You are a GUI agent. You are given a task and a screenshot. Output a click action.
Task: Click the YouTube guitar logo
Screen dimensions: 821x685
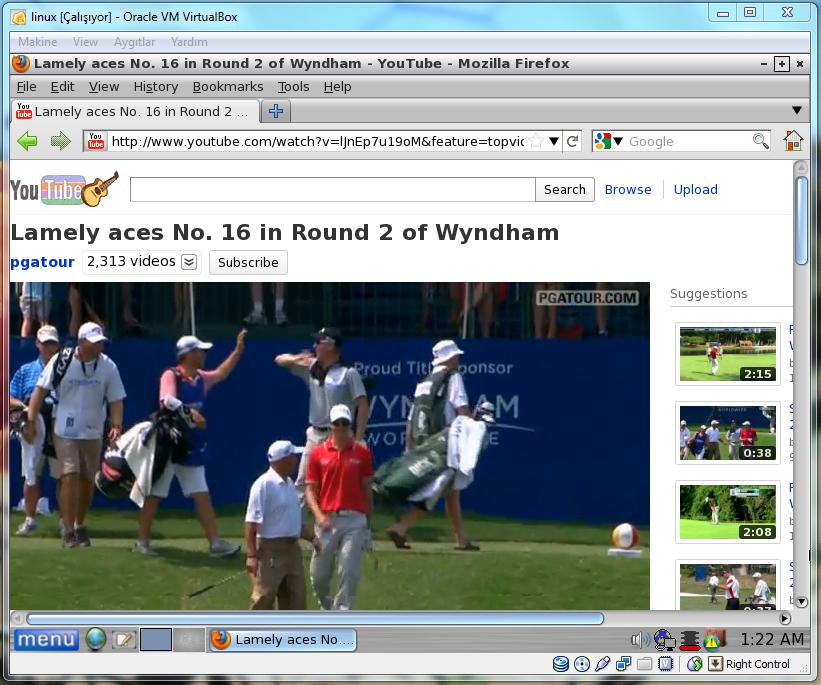[x=64, y=189]
